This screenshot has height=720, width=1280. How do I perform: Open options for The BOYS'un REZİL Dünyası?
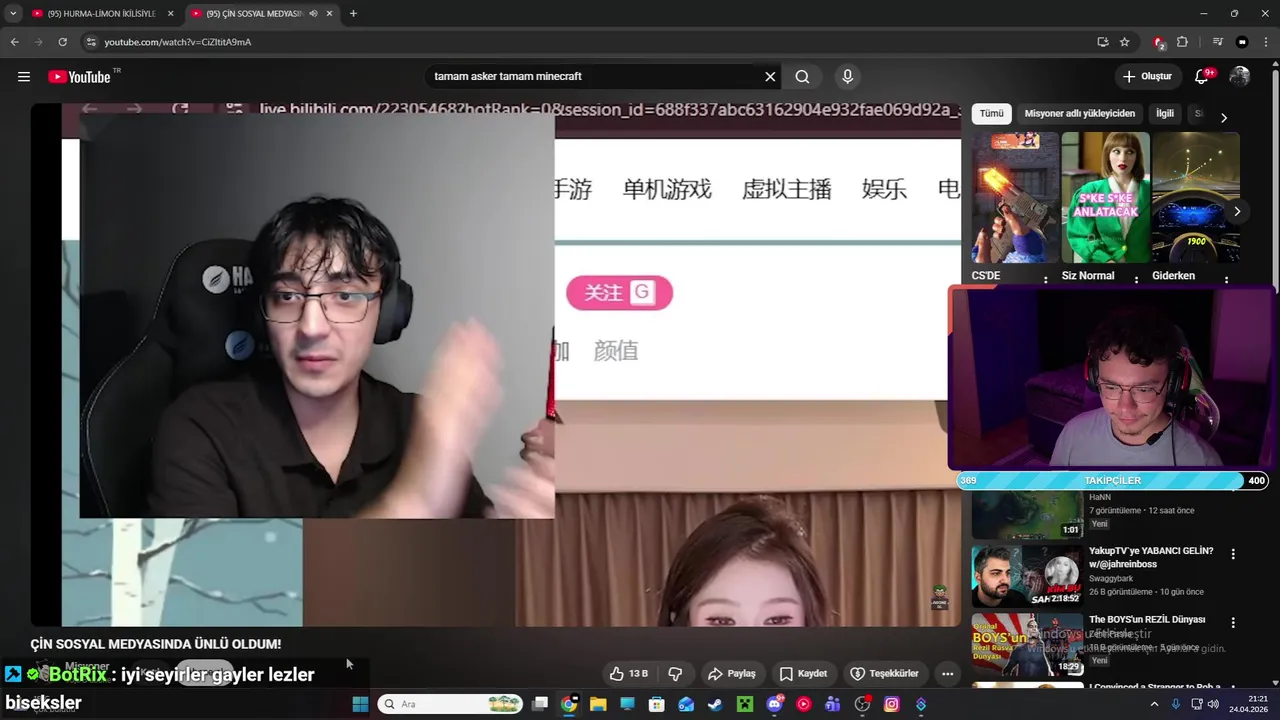1233,622
